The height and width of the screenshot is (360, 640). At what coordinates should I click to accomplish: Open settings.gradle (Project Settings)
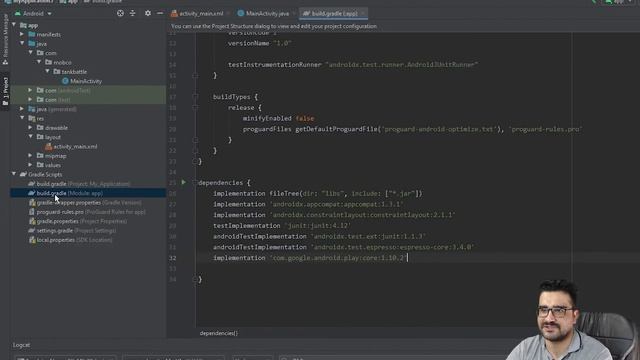coord(72,231)
